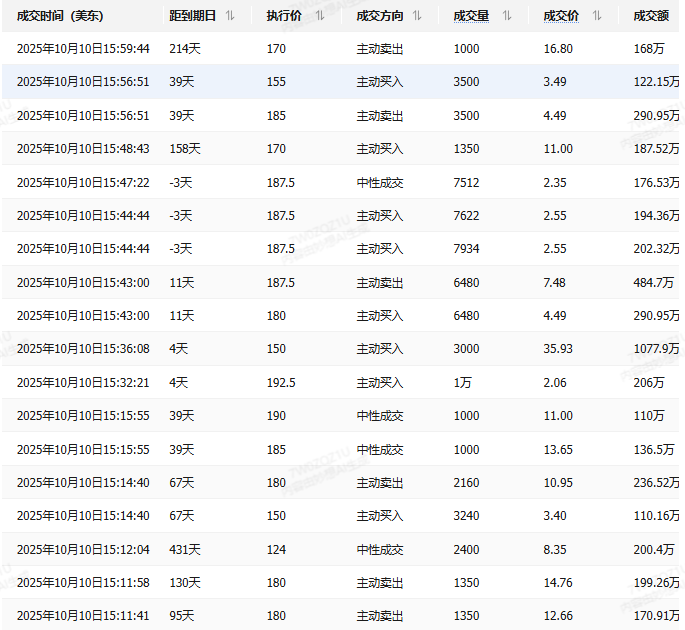685x630 pixels.
Task: Click the 3000 volume cell
Action: pos(466,349)
